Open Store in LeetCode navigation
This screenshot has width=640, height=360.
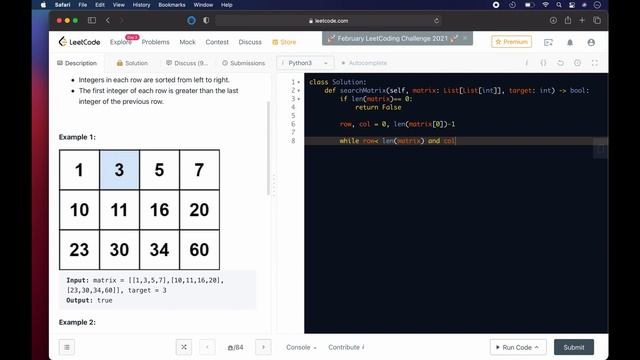284,42
